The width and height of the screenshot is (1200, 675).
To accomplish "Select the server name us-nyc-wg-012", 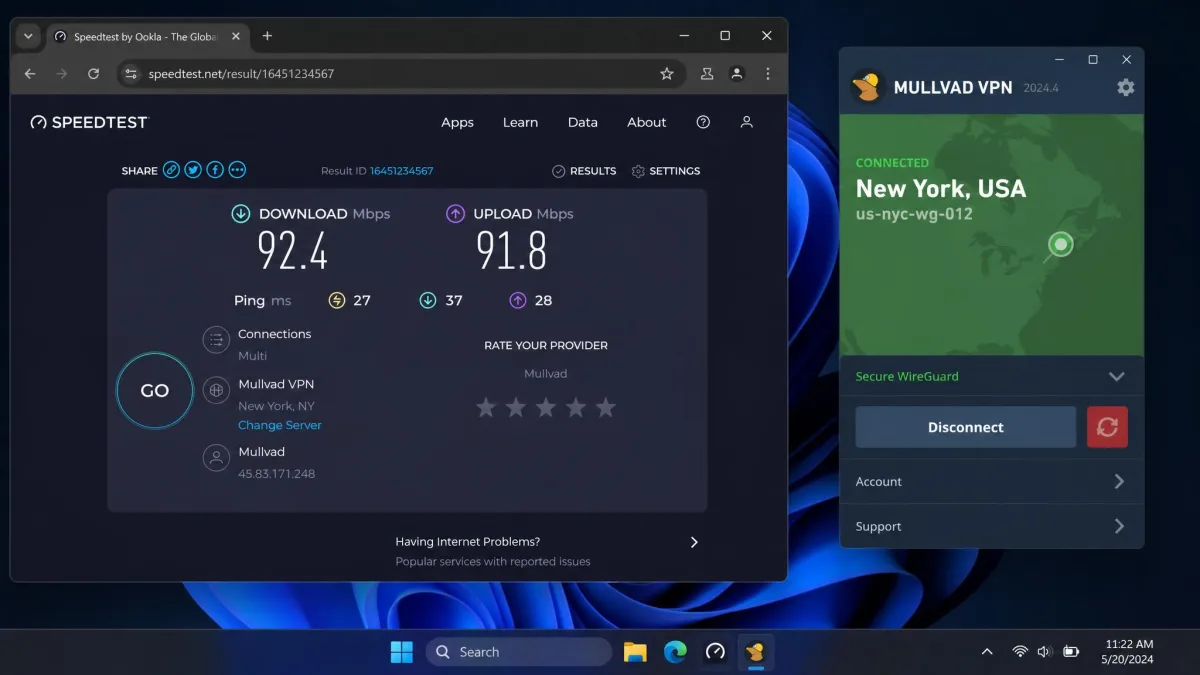I will tap(914, 214).
